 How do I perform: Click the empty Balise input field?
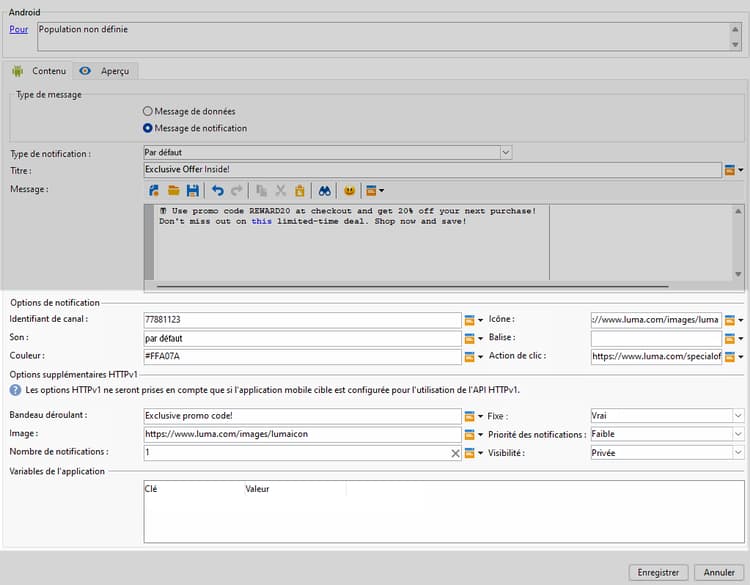point(656,338)
